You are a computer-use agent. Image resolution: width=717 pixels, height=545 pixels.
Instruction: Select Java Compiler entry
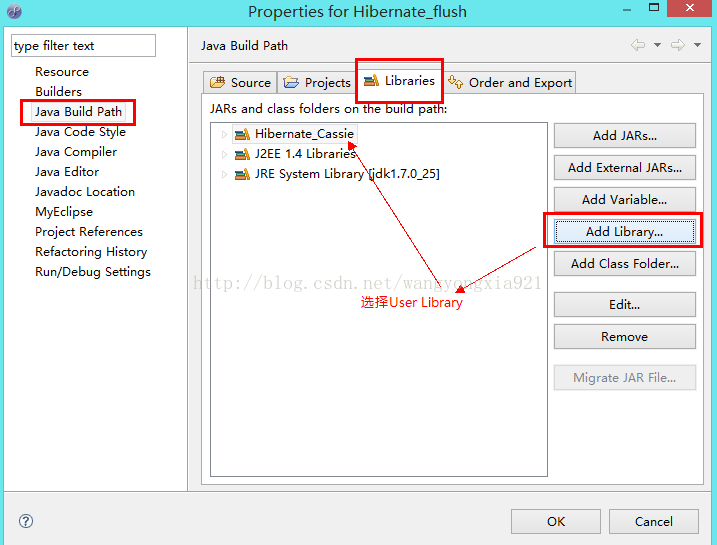pos(76,152)
